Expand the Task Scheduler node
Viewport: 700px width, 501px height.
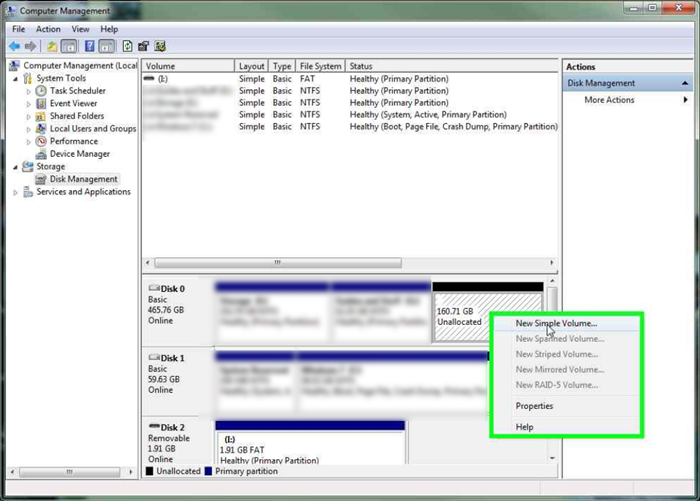(x=29, y=92)
